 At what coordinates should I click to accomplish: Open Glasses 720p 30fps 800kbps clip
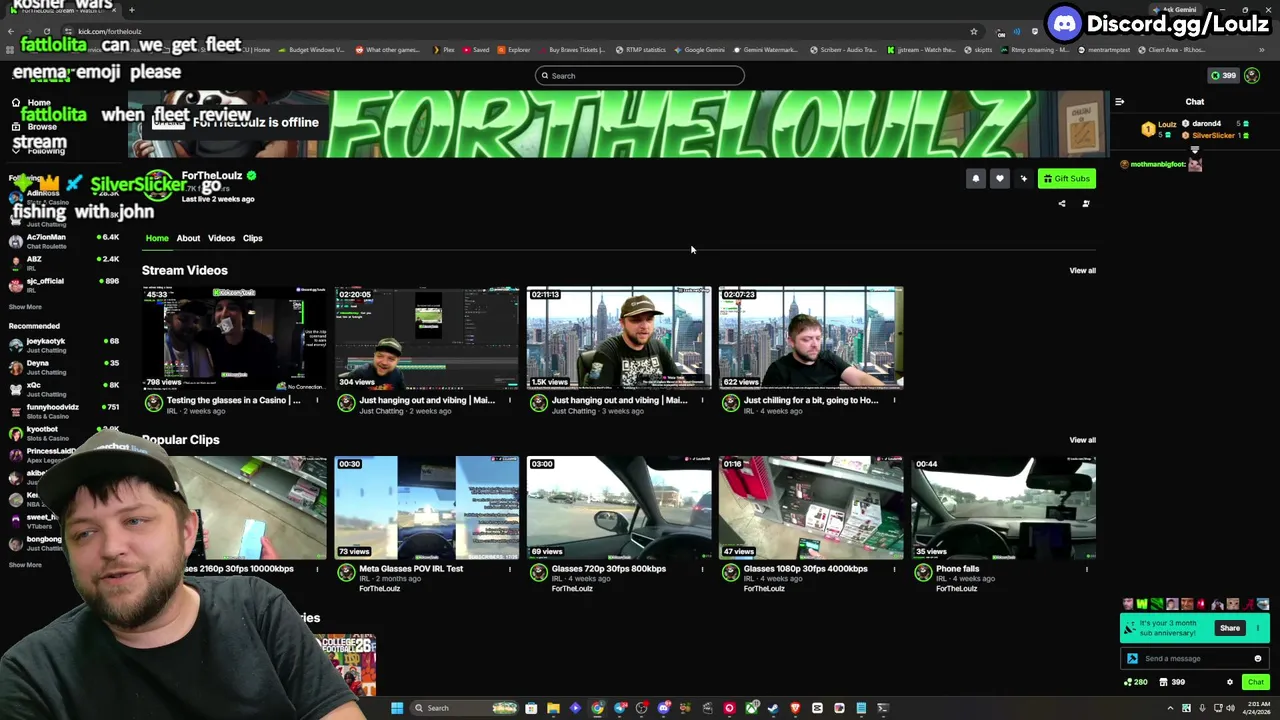click(x=619, y=507)
